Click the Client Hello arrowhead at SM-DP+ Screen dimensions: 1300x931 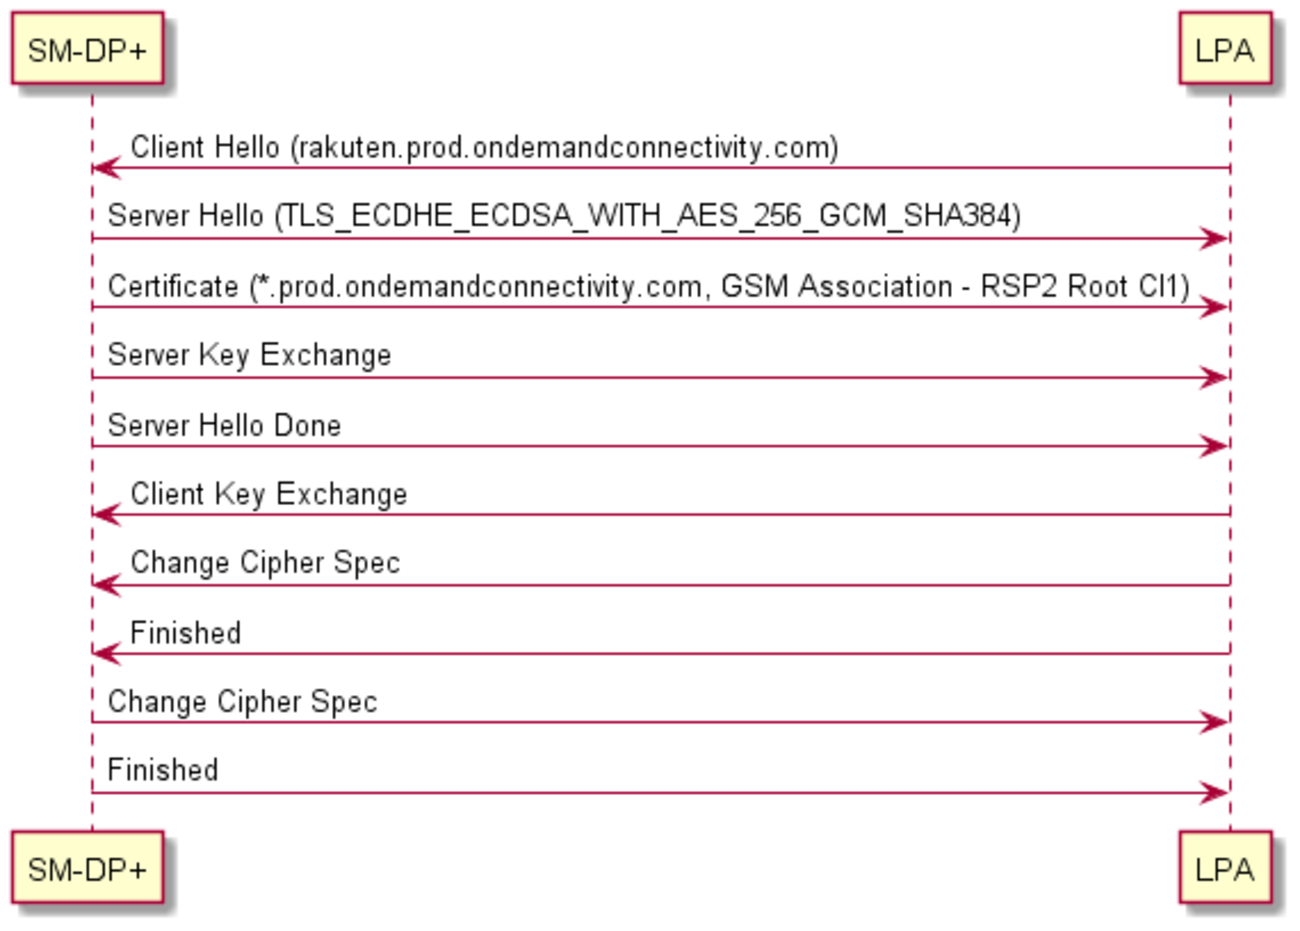pos(105,169)
